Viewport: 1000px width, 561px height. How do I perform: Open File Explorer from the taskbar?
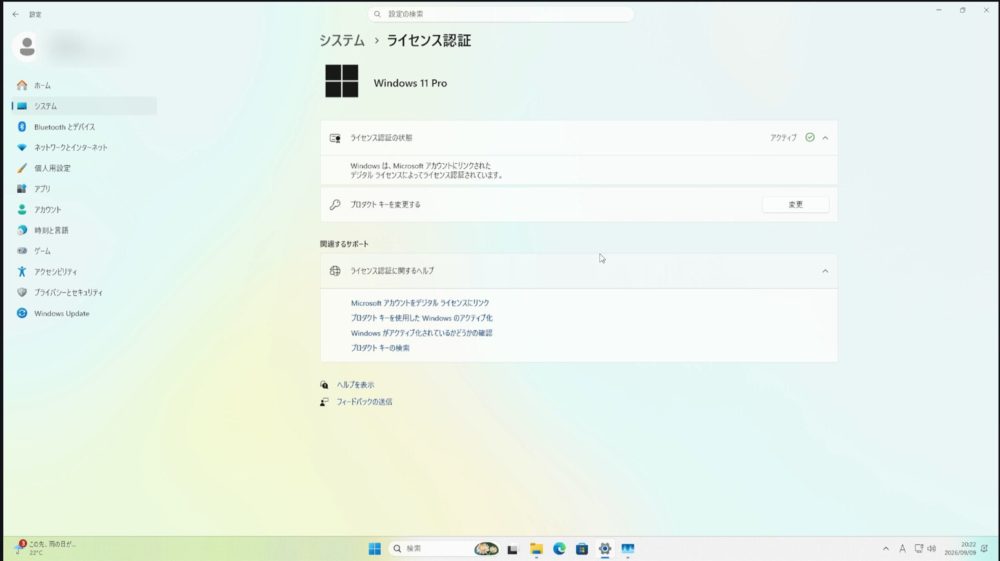pyautogui.click(x=536, y=549)
